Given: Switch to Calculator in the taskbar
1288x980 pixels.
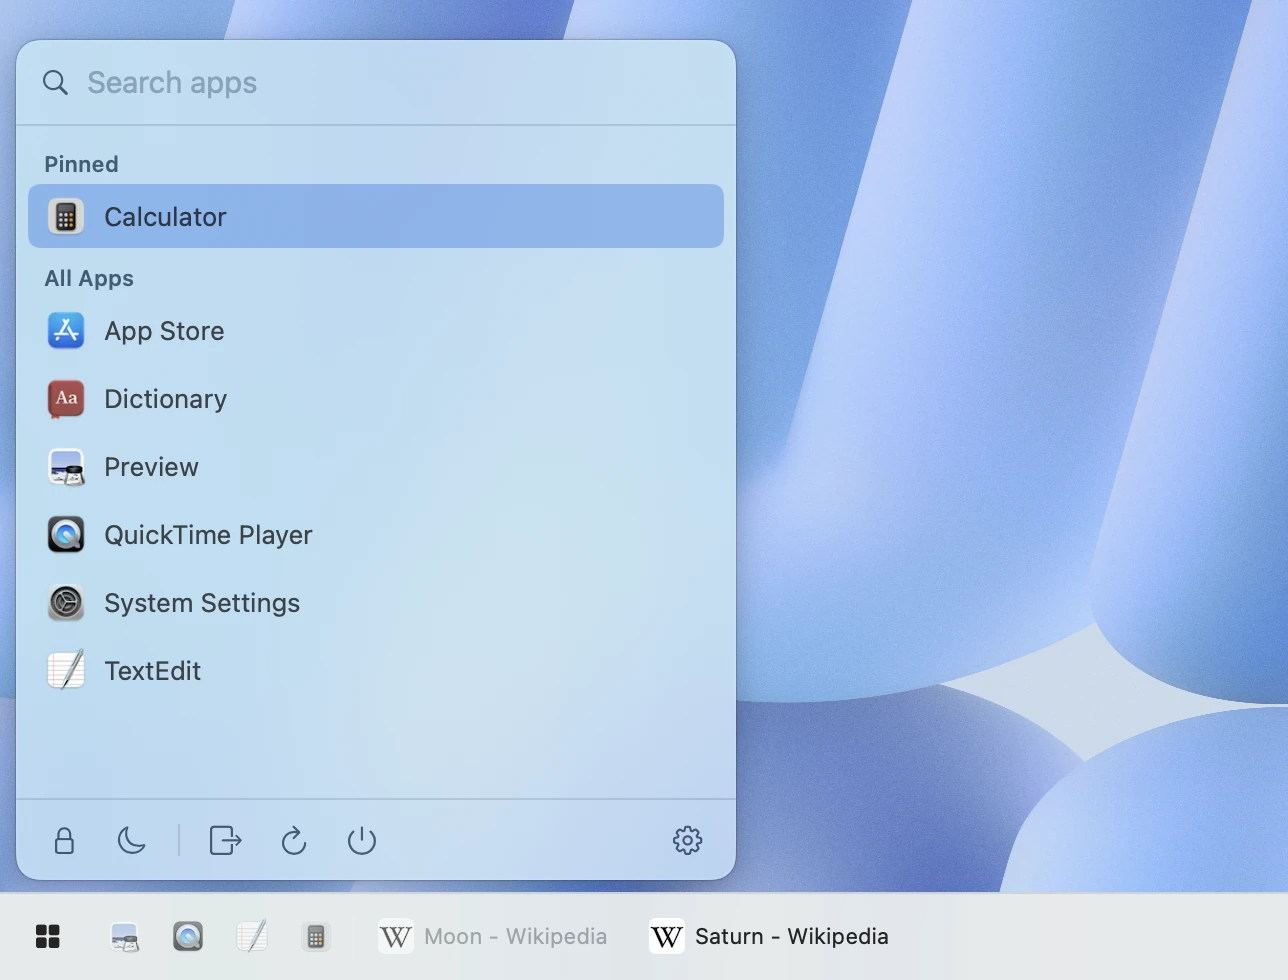Looking at the screenshot, I should [x=316, y=937].
